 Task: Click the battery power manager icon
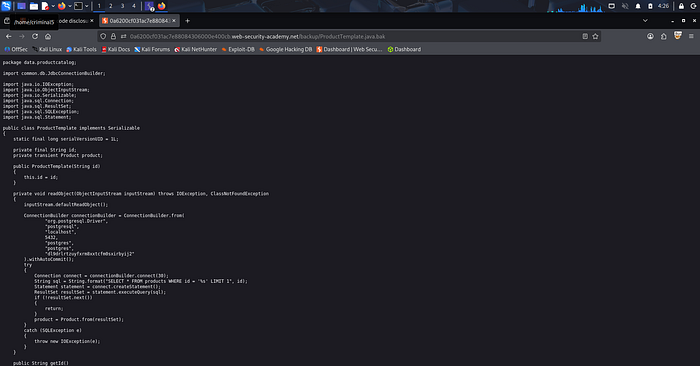(x=650, y=6)
